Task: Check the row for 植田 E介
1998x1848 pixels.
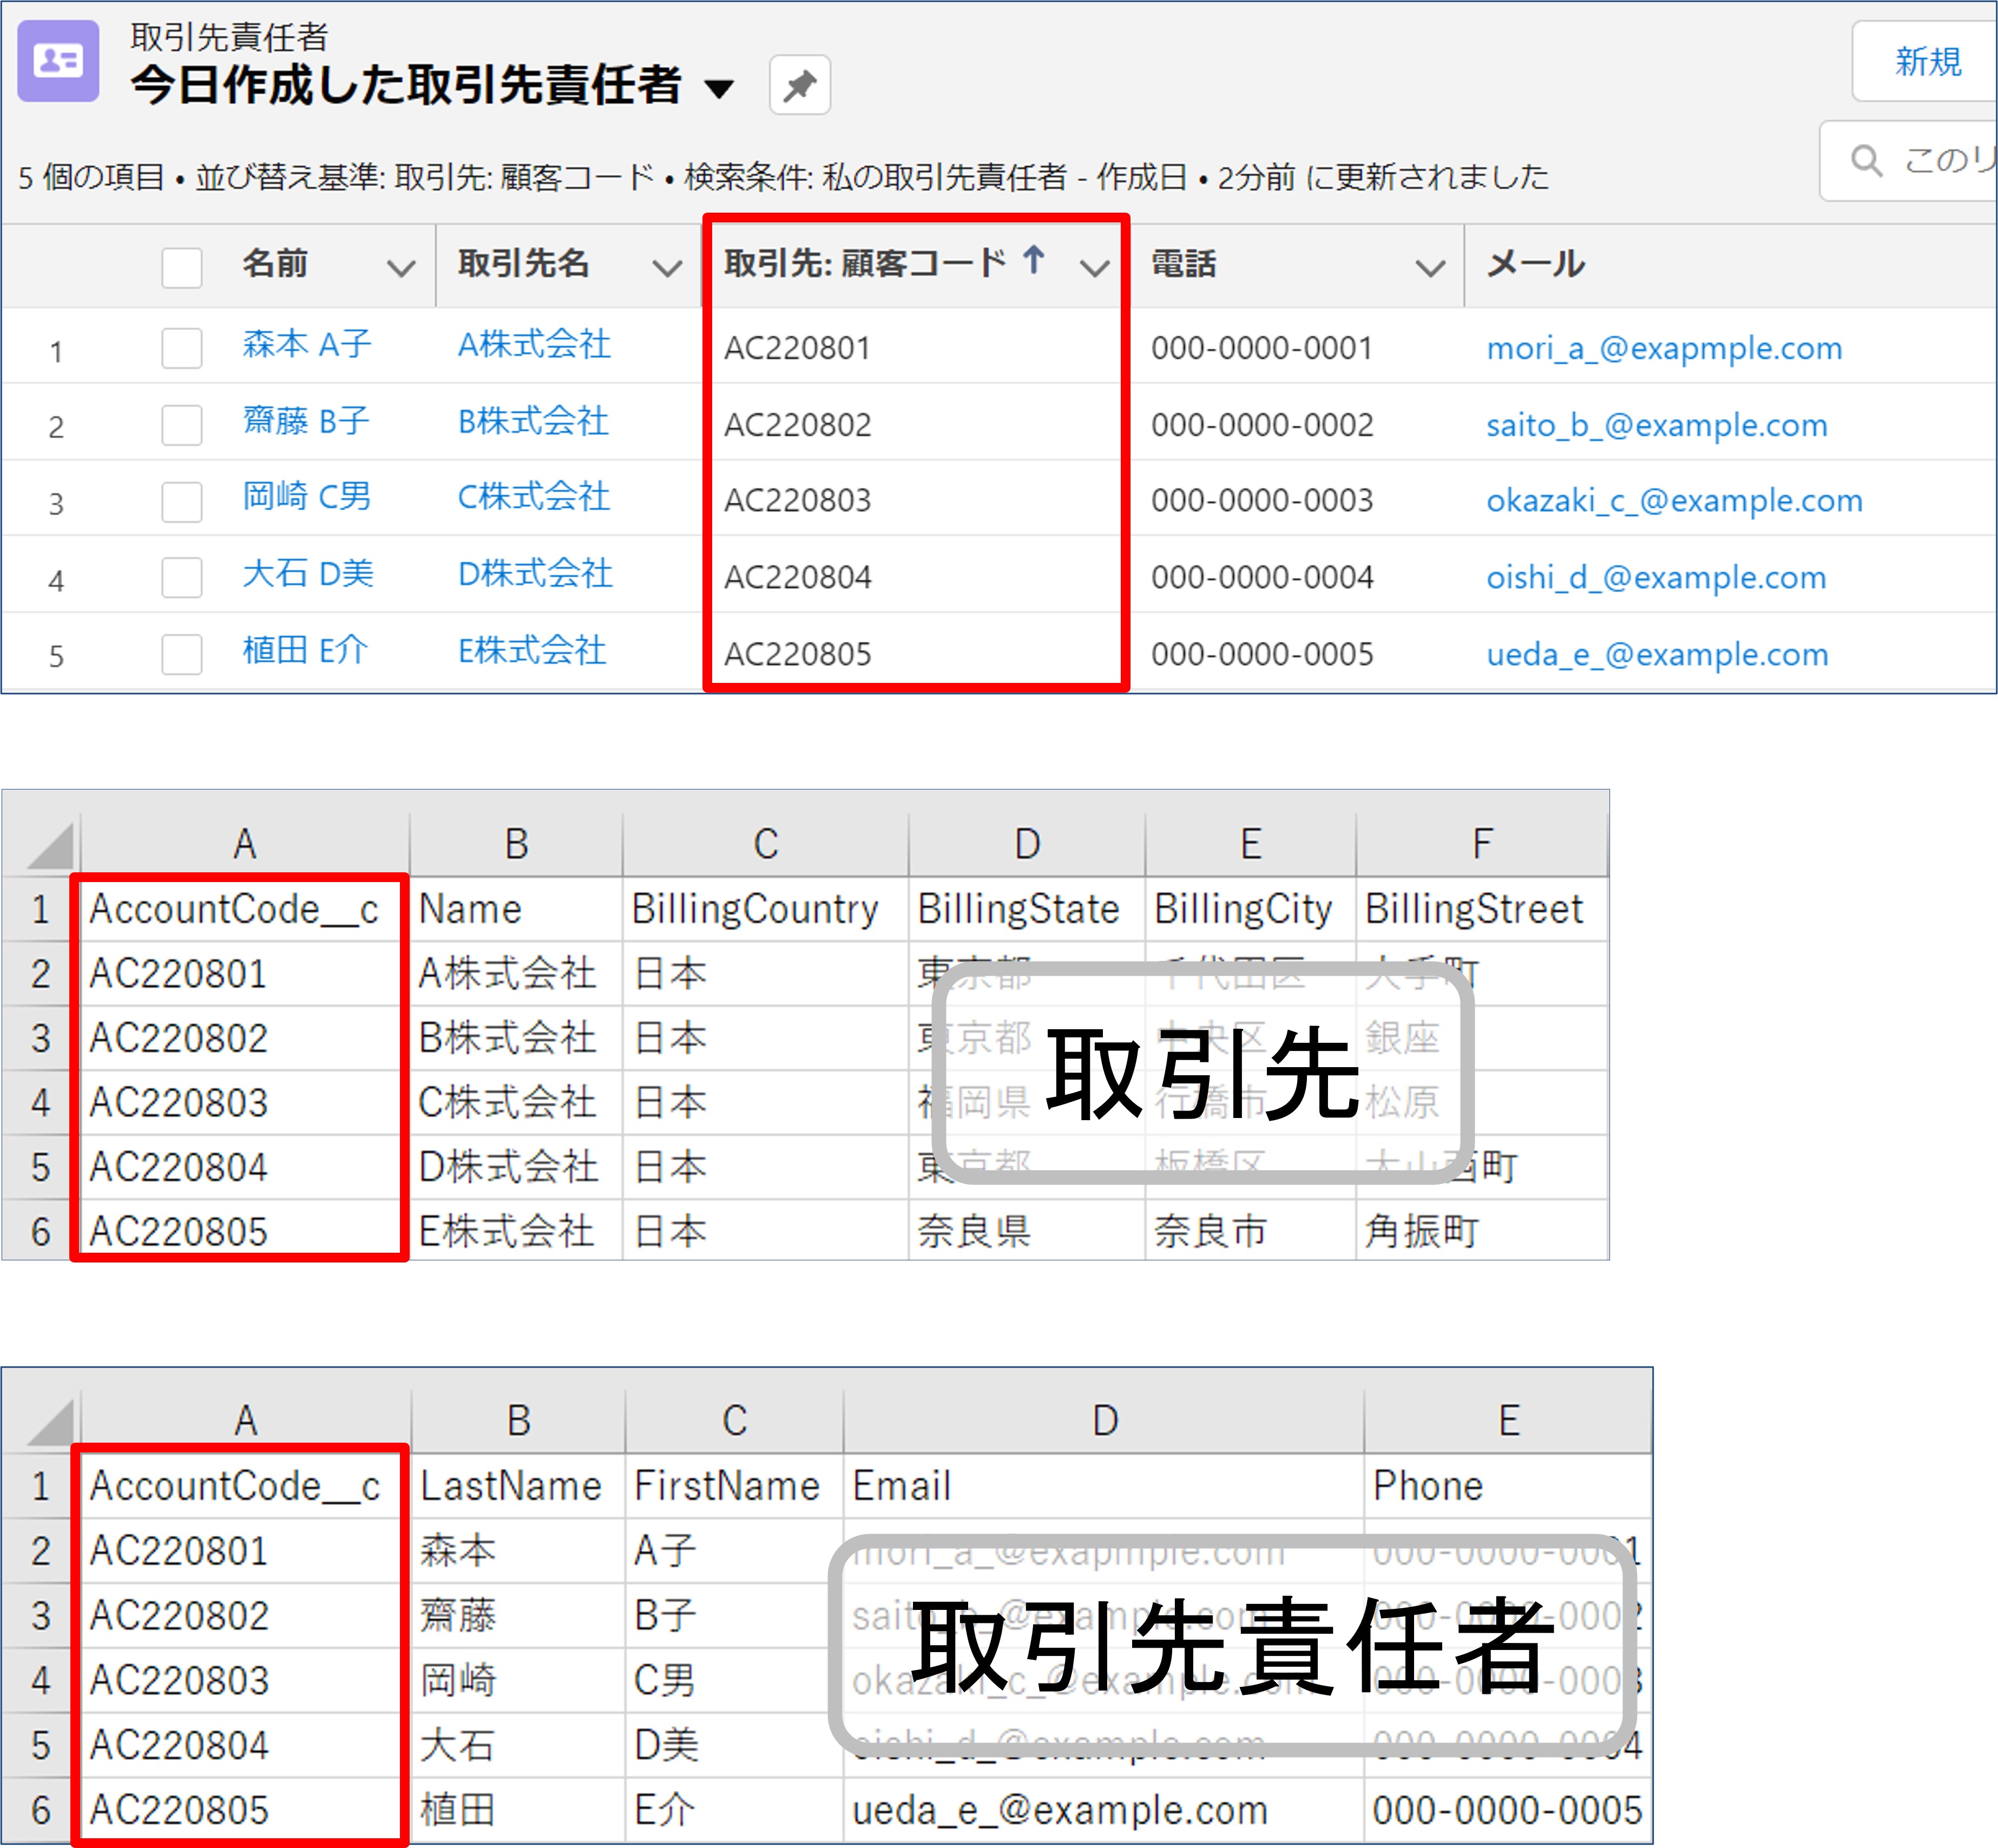Action: pyautogui.click(x=182, y=654)
